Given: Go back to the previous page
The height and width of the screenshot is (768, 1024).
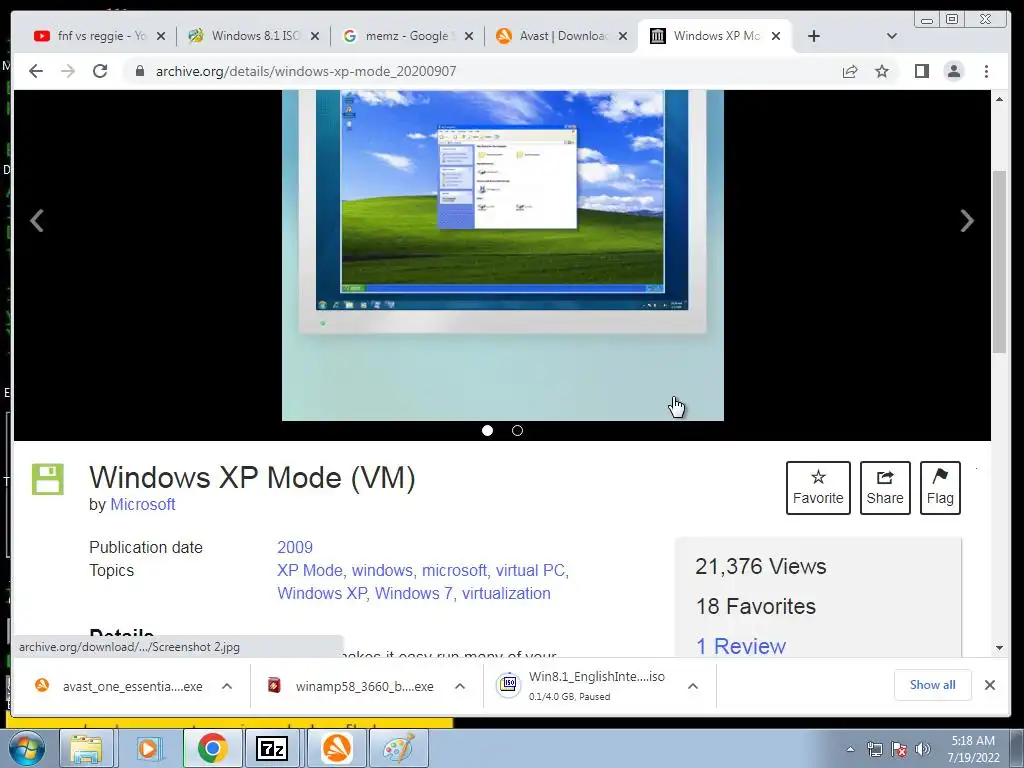Looking at the screenshot, I should point(36,71).
